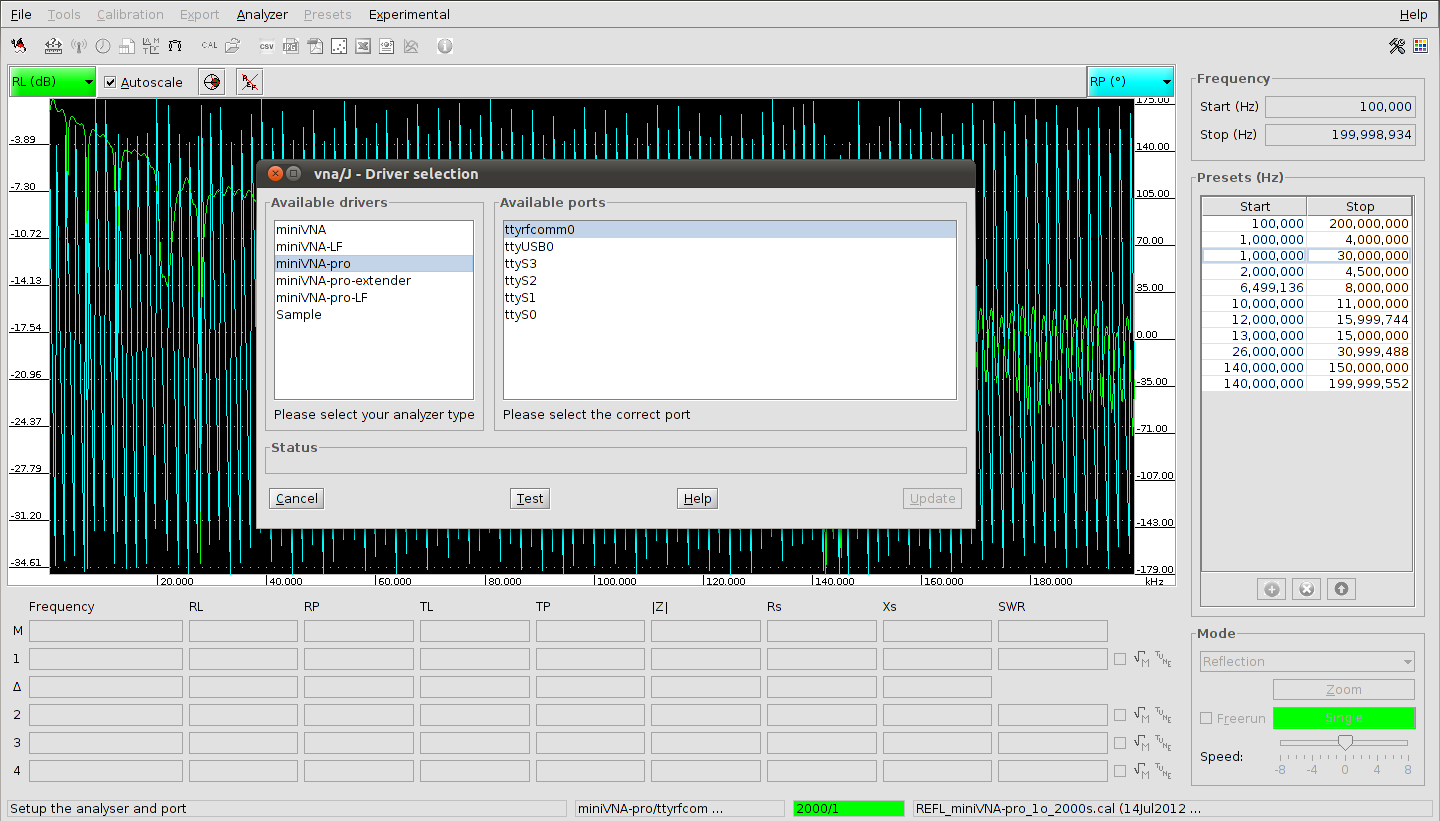Delete the selected preset

pyautogui.click(x=1306, y=588)
